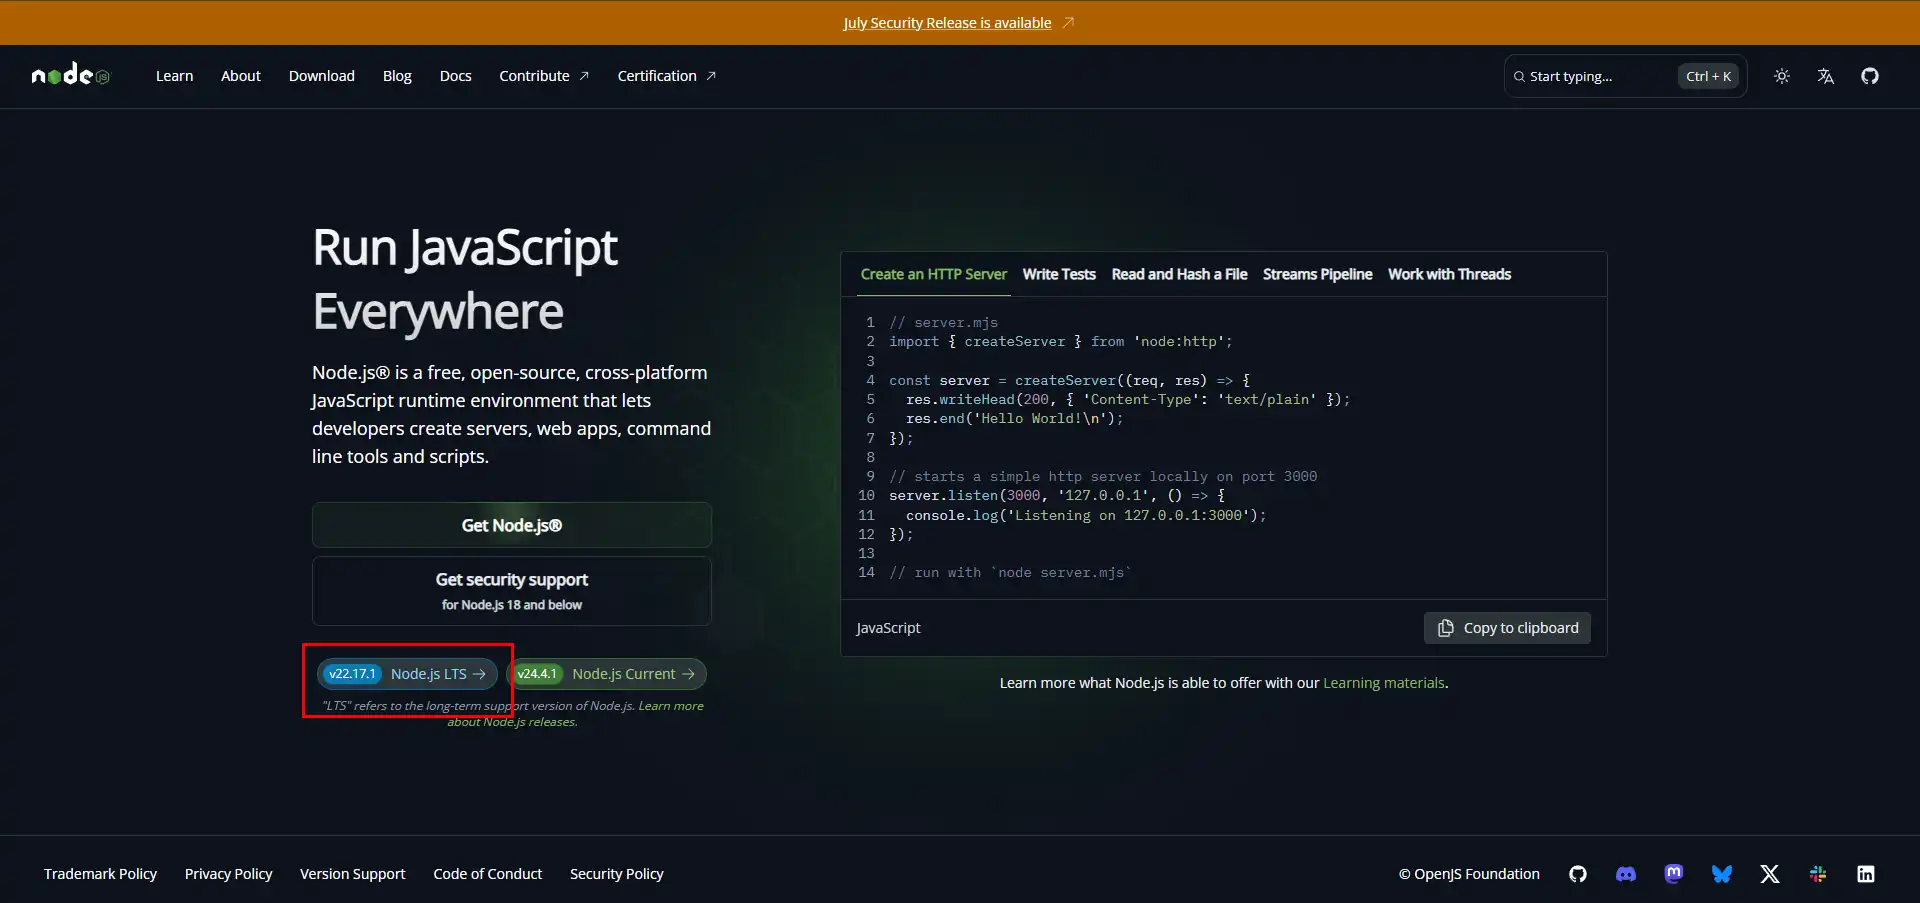Open the Mastodon icon in the footer
Image resolution: width=1920 pixels, height=903 pixels.
(x=1674, y=873)
